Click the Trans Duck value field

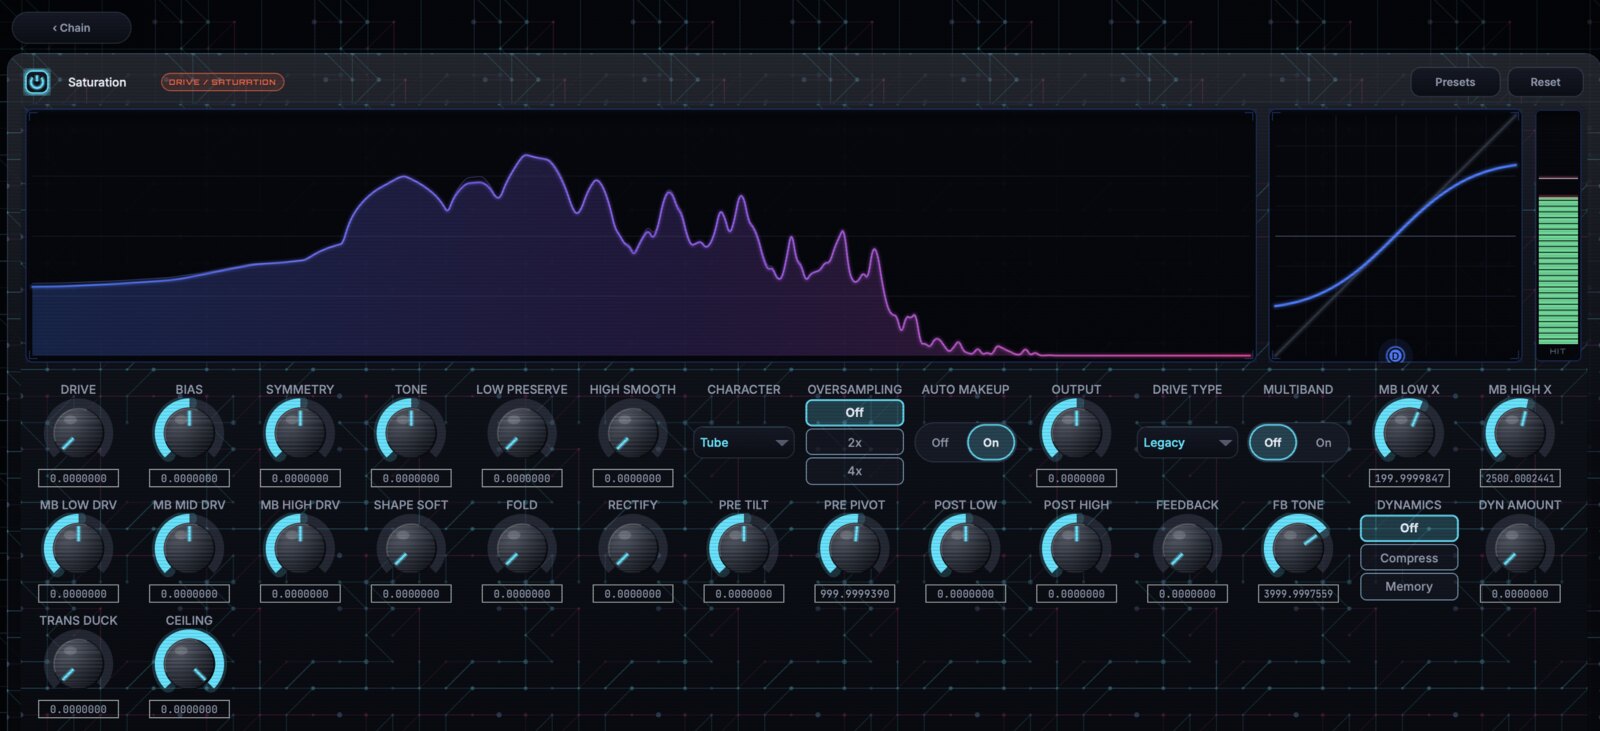[78, 709]
